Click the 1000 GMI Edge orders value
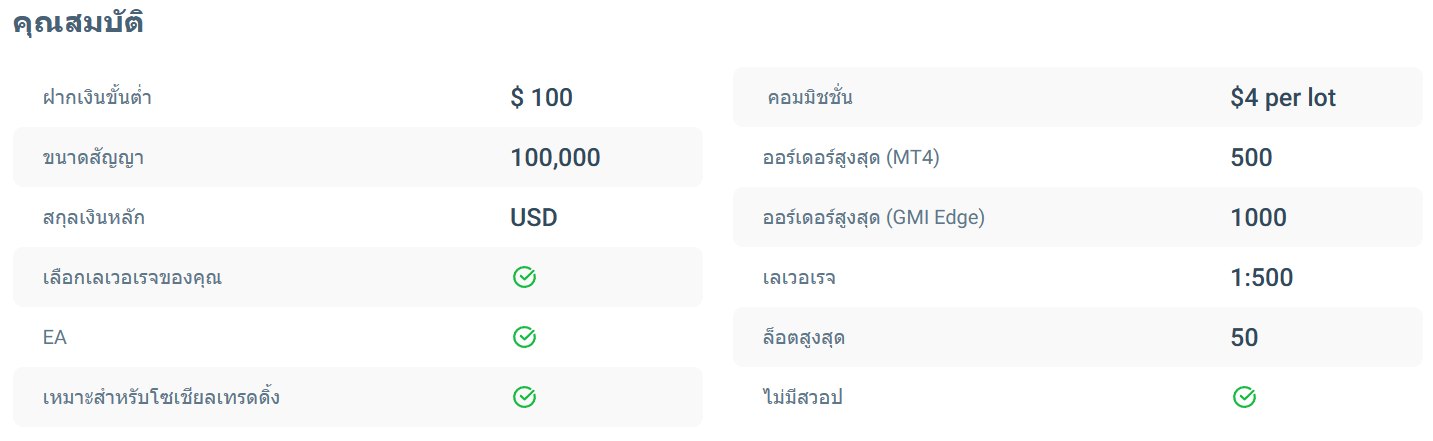The image size is (1433, 441). point(1258,218)
